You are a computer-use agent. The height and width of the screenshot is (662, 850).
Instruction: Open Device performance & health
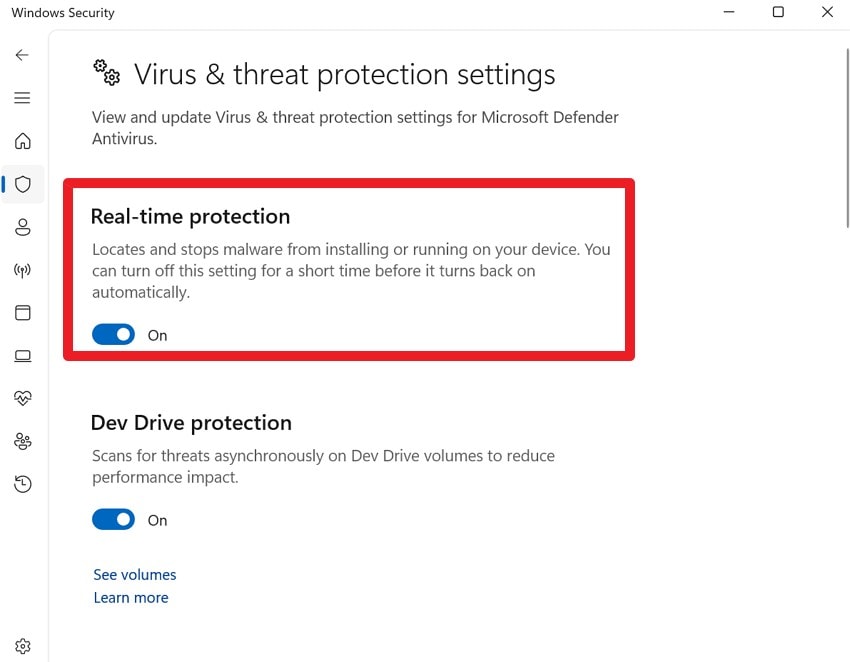22,398
